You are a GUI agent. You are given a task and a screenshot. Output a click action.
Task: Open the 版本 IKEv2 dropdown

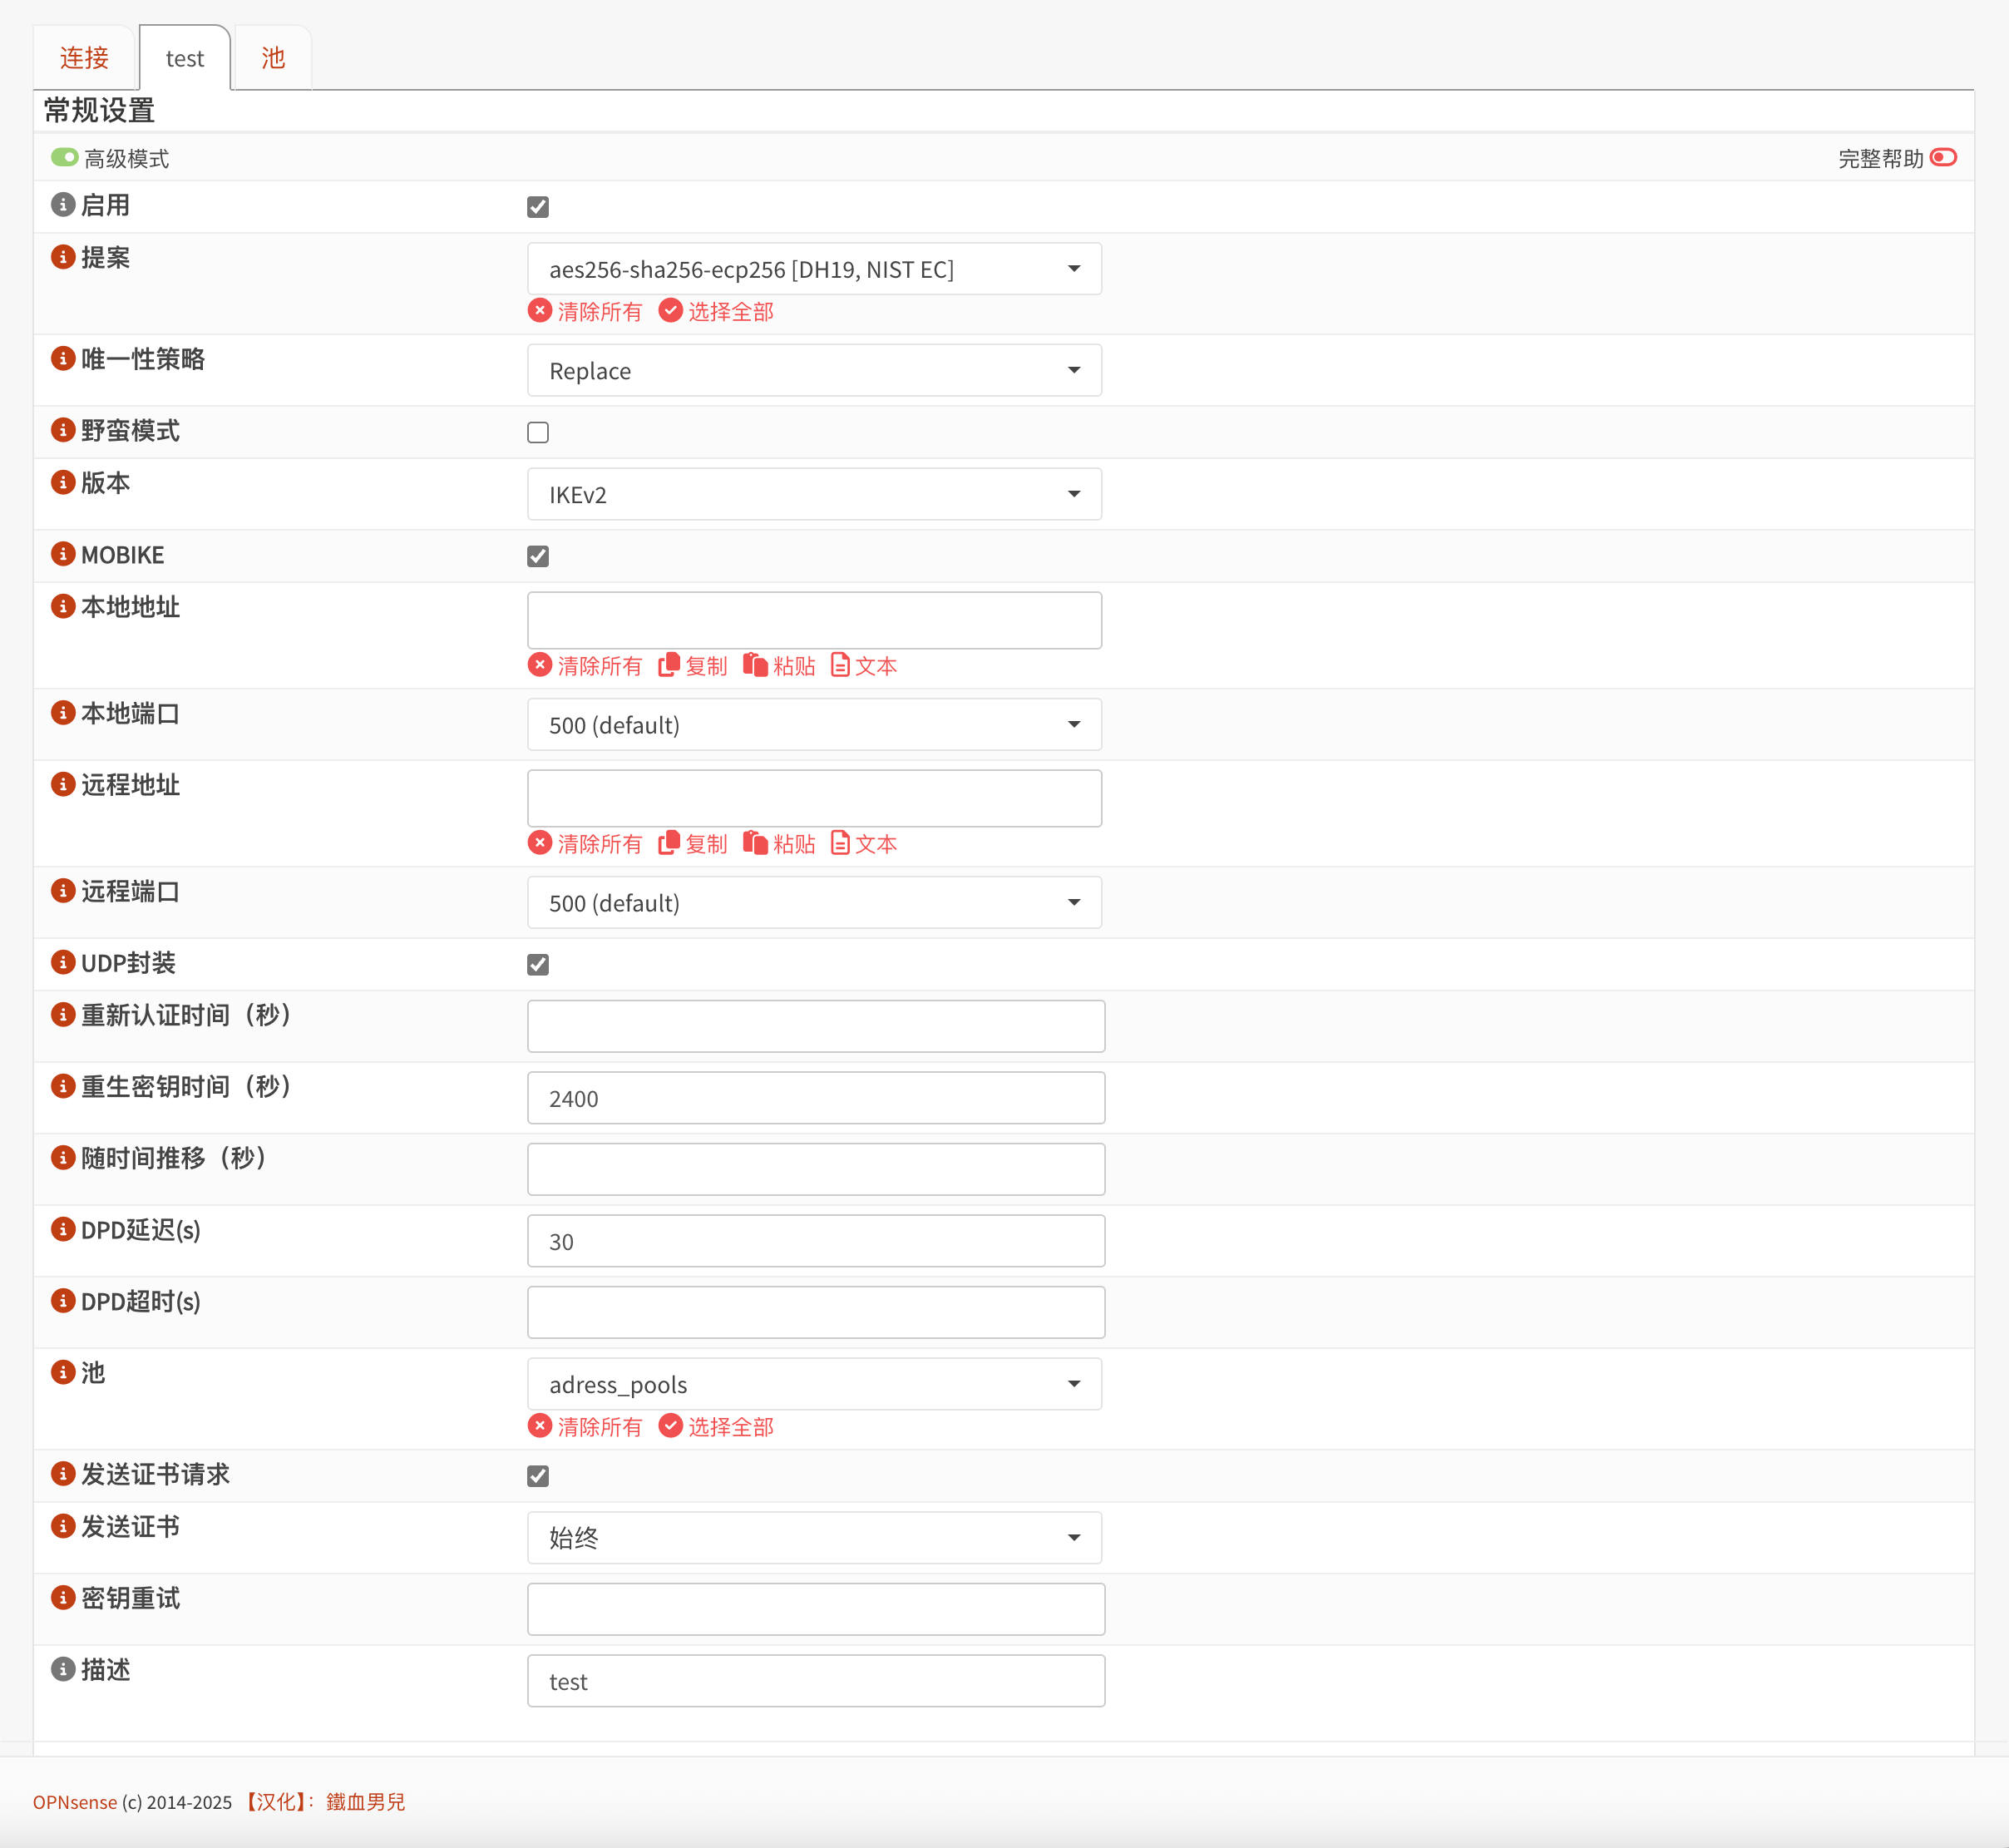click(x=814, y=494)
